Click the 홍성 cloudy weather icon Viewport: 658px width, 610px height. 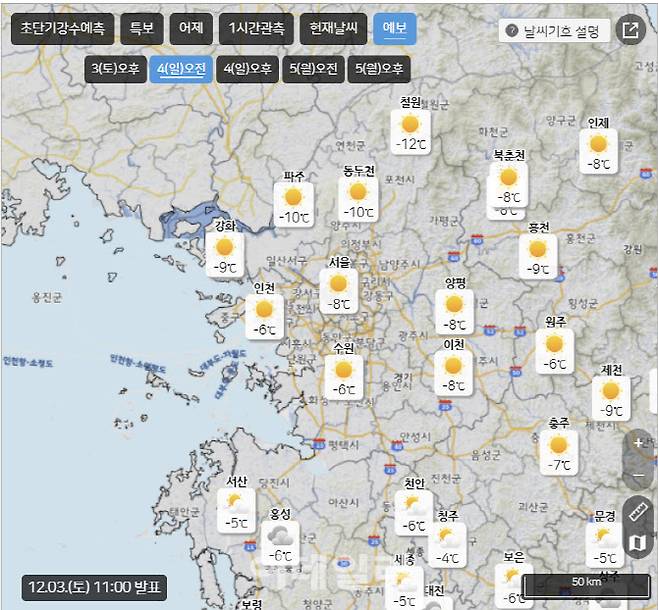[280, 536]
